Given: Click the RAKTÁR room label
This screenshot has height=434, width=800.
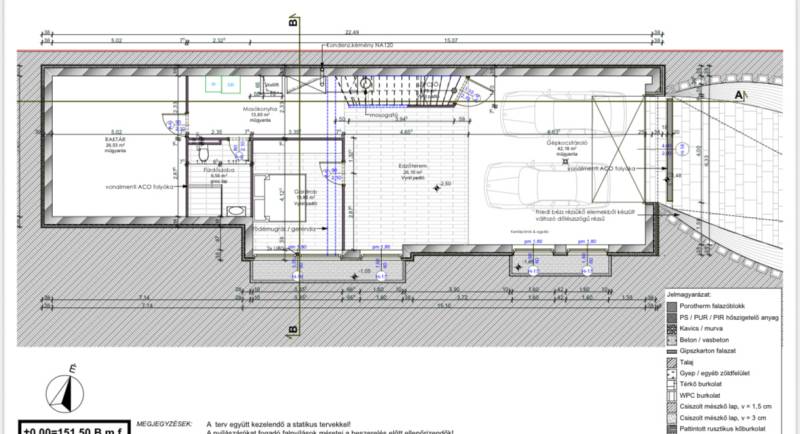Looking at the screenshot, I should click(113, 139).
